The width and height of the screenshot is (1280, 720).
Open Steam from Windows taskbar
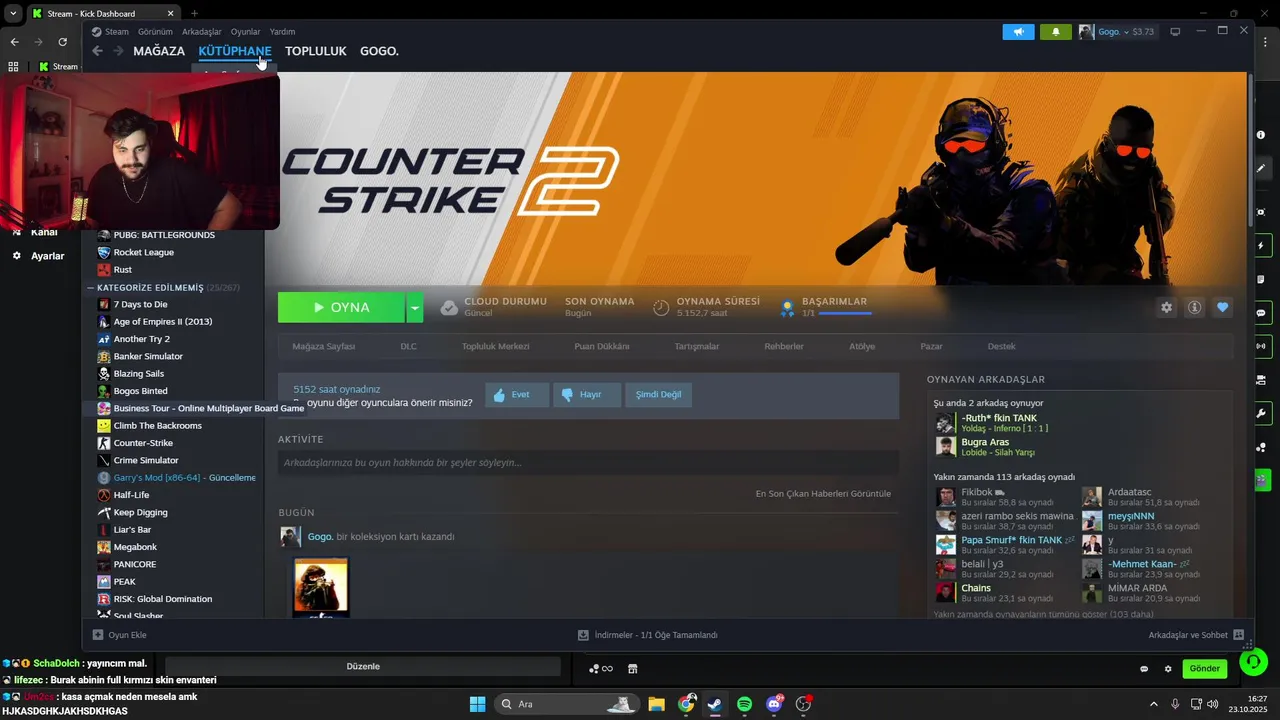pyautogui.click(x=714, y=704)
